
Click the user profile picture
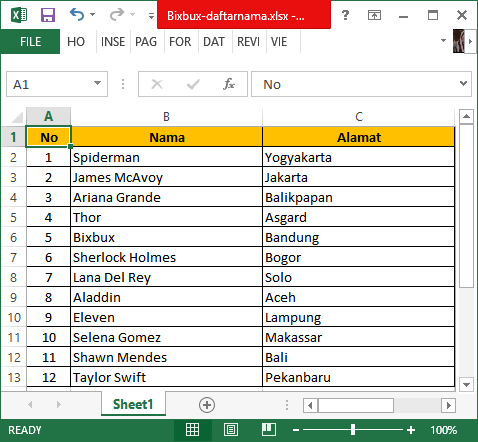tap(459, 41)
